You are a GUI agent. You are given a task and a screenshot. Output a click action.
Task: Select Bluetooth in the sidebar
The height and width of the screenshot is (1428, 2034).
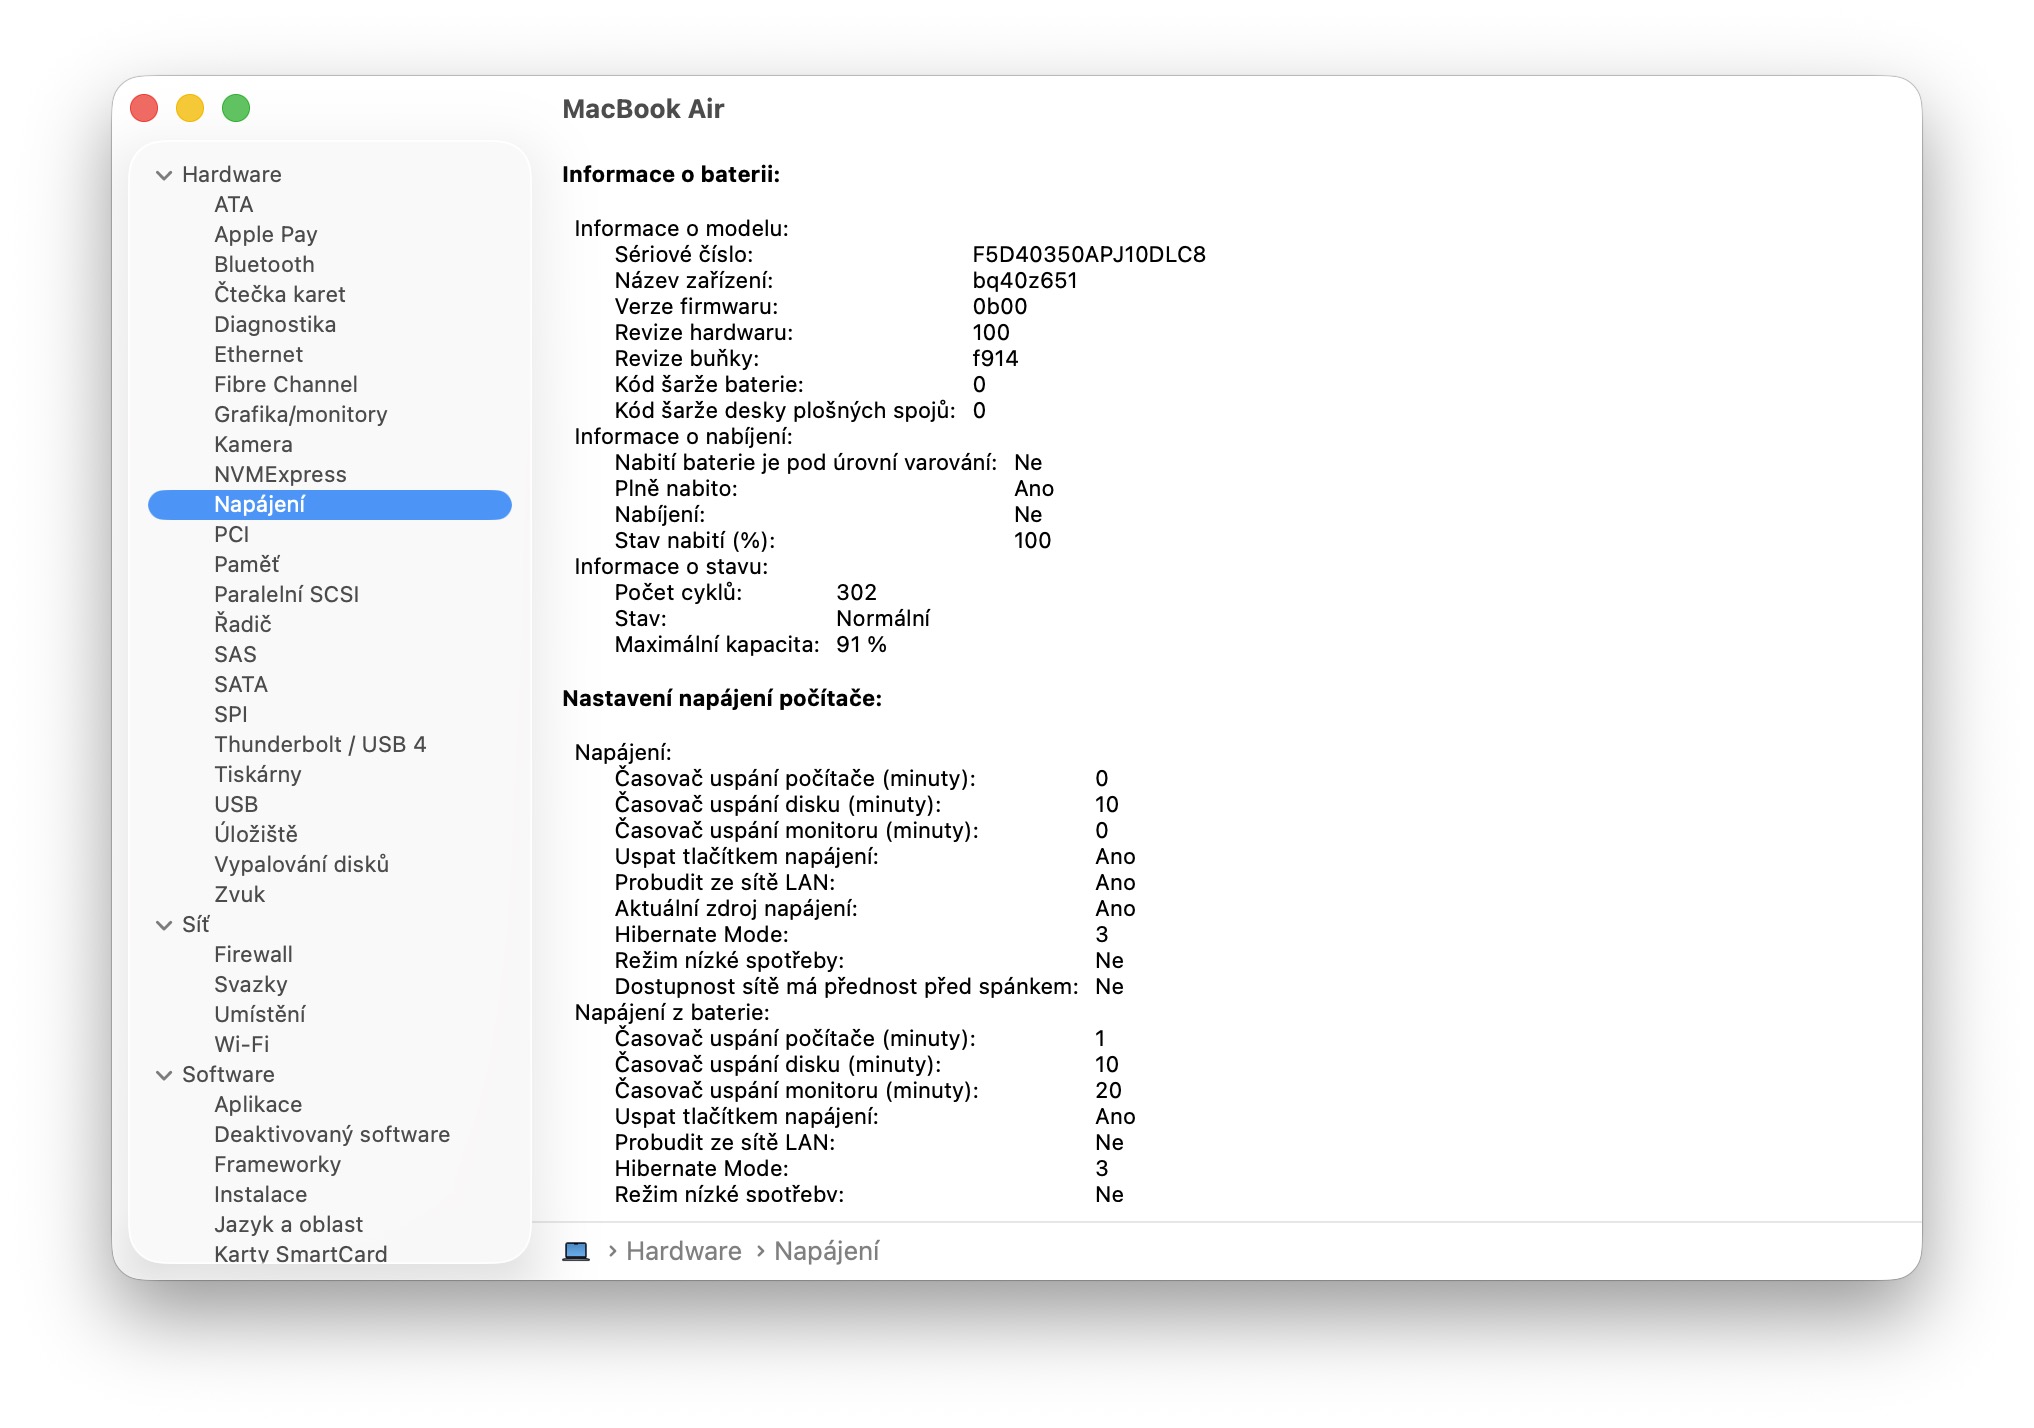click(x=264, y=264)
